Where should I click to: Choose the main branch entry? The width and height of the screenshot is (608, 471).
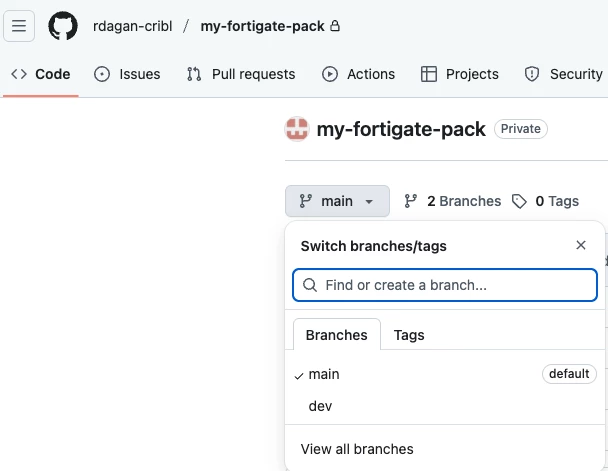(445, 374)
